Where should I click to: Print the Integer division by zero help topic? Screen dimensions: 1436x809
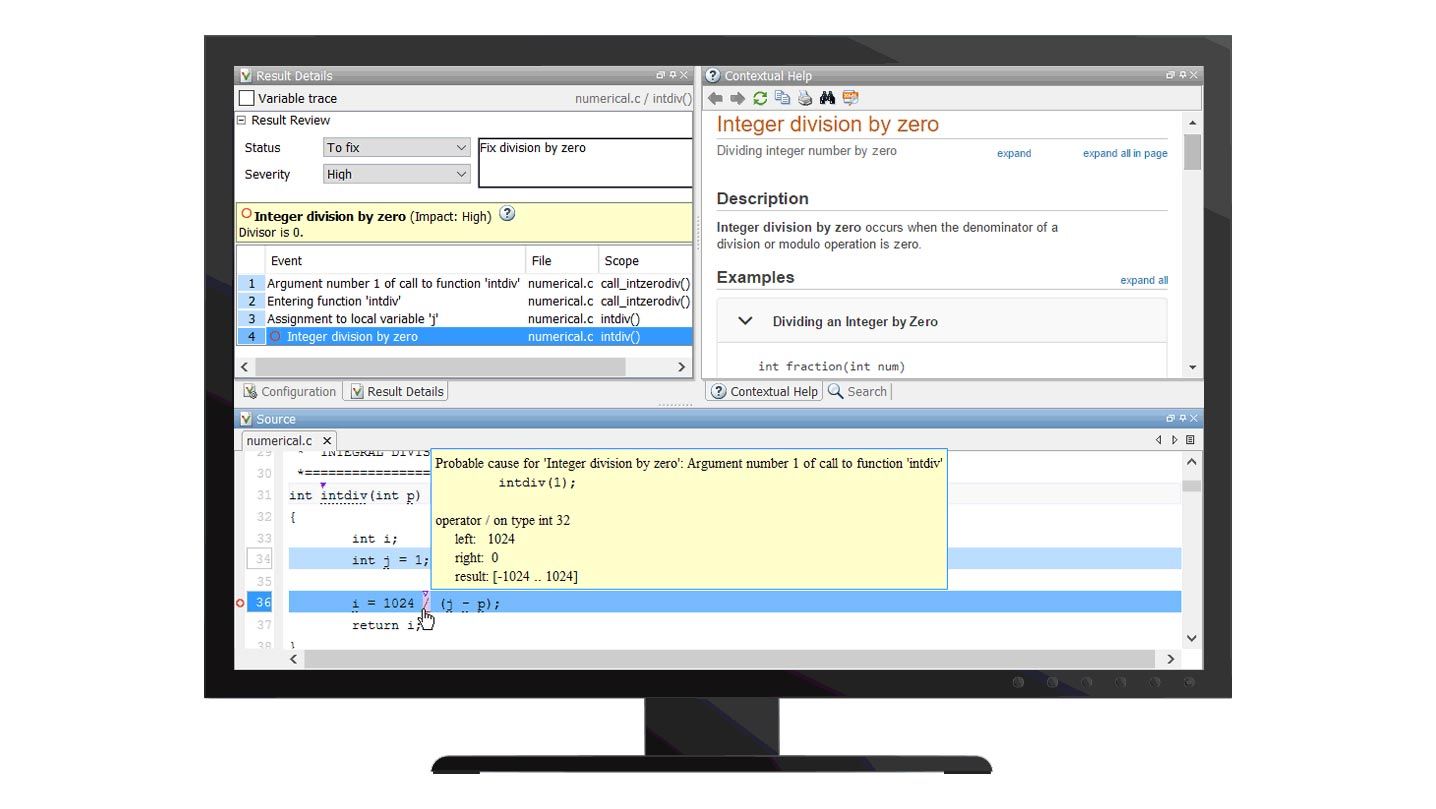(x=805, y=98)
